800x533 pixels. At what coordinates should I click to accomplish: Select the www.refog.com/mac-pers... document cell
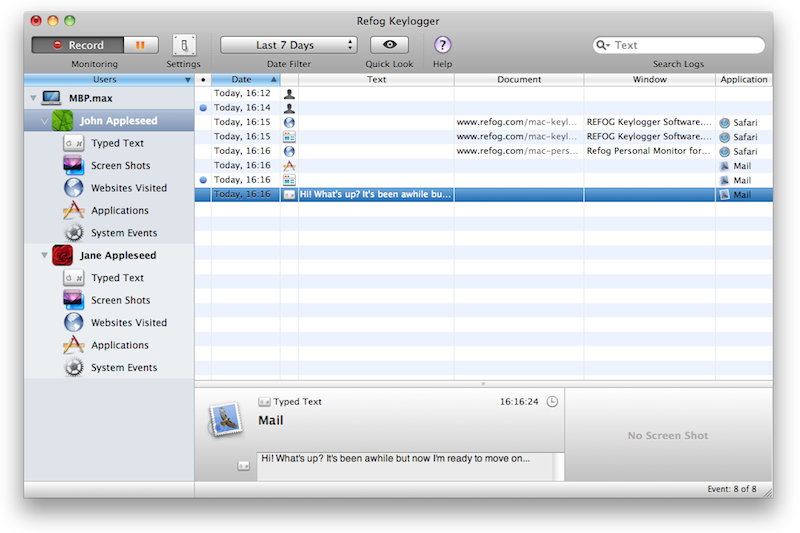[x=518, y=151]
